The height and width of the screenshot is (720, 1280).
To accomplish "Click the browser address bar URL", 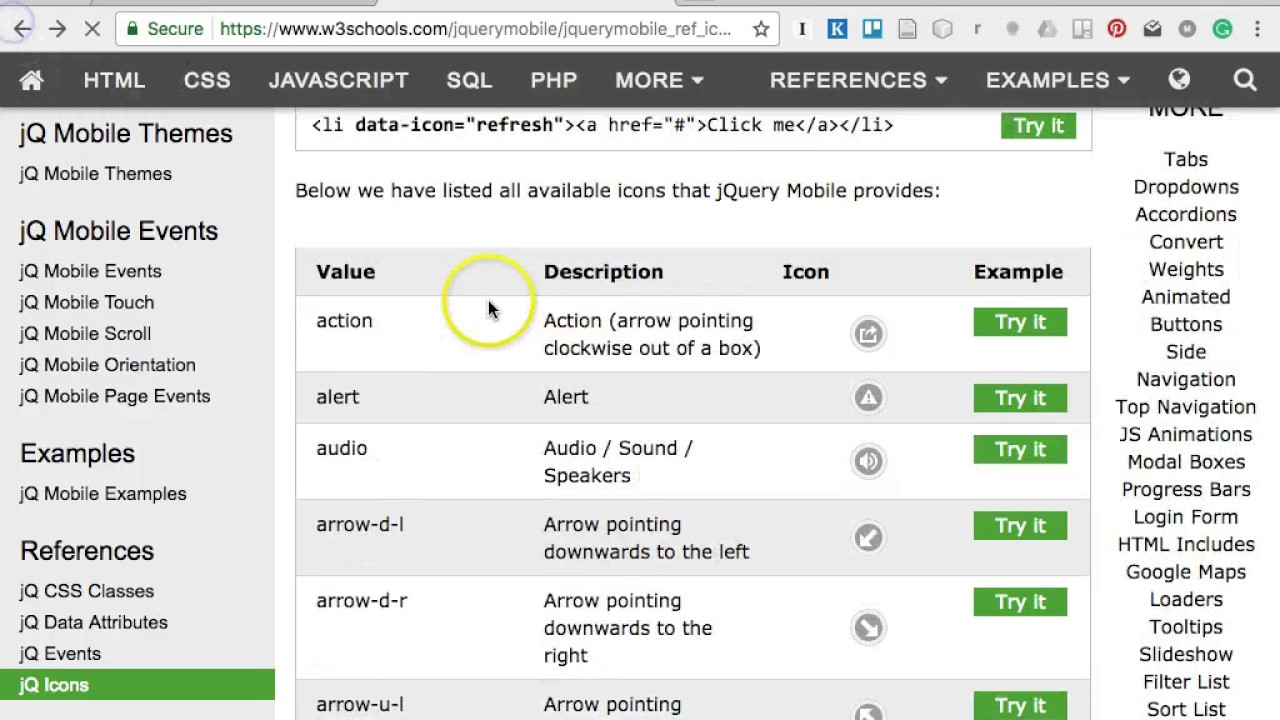I will click(475, 29).
